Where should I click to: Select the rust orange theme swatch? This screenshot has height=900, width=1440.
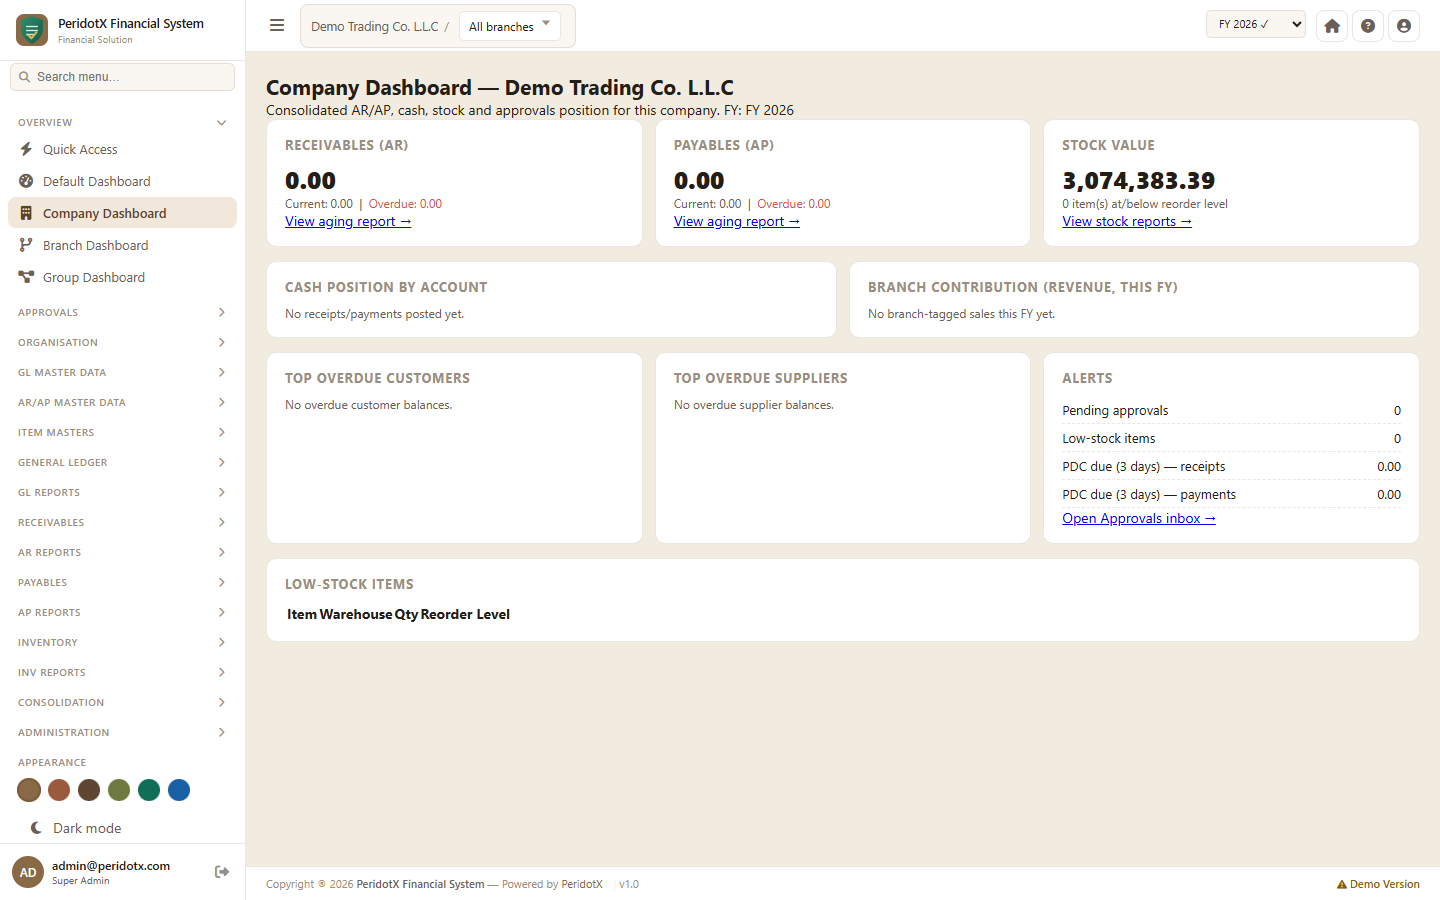click(x=59, y=790)
